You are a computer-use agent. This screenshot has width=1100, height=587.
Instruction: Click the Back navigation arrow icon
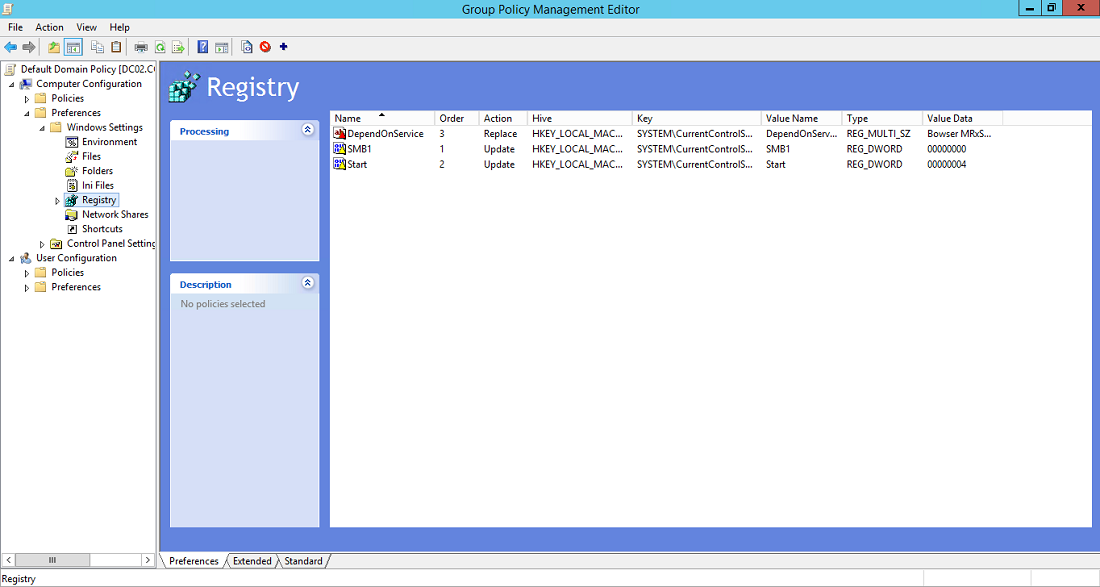[10, 46]
